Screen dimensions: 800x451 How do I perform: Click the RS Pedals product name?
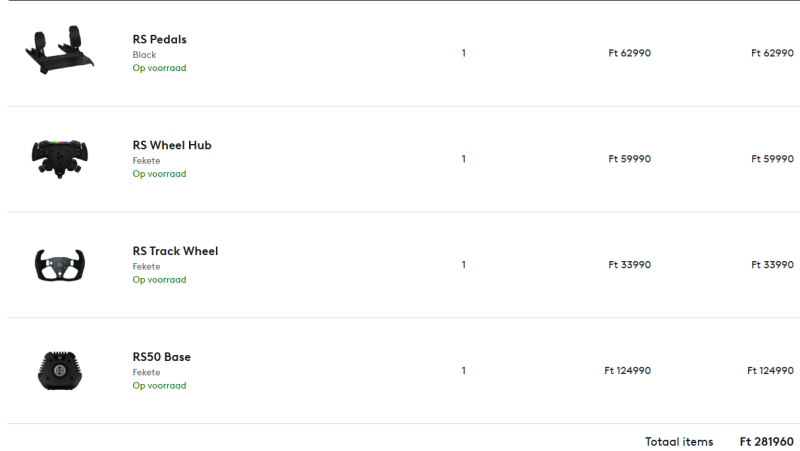160,39
